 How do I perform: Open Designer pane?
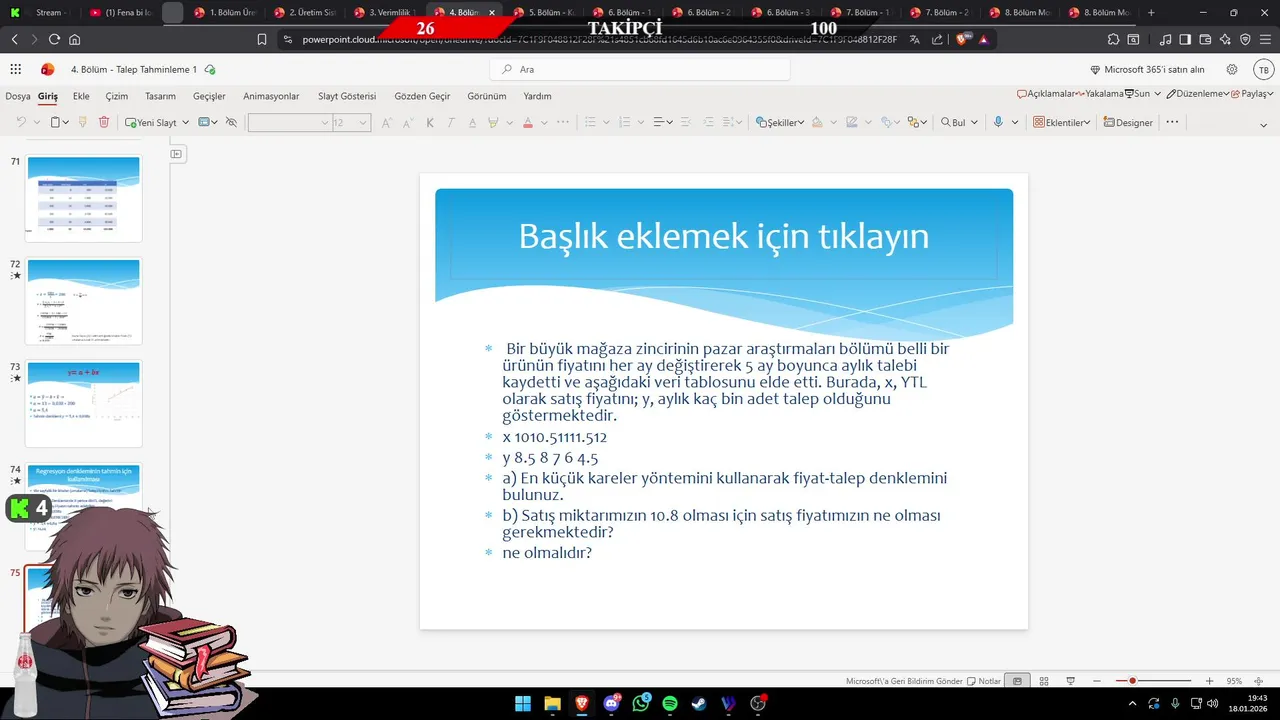[1128, 122]
